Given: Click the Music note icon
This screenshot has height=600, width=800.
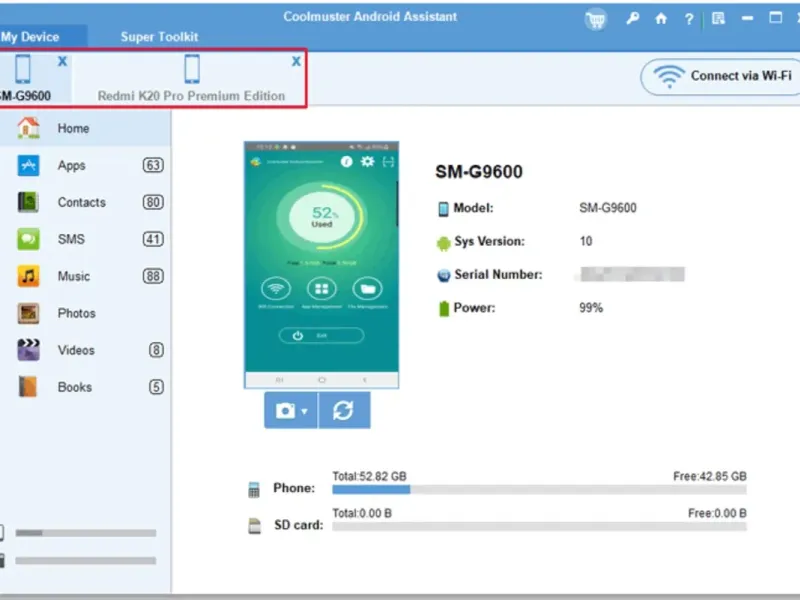Looking at the screenshot, I should 28,276.
